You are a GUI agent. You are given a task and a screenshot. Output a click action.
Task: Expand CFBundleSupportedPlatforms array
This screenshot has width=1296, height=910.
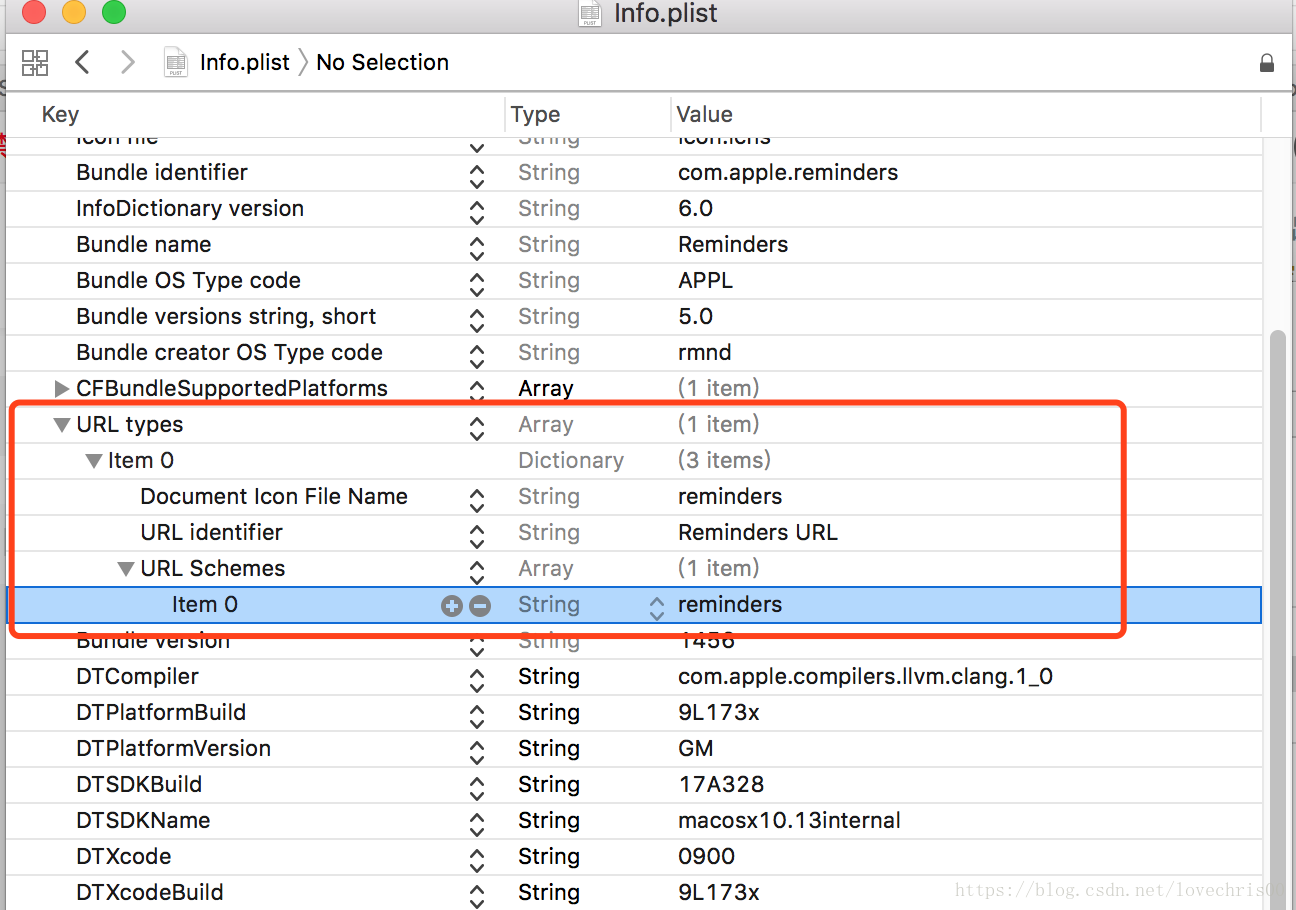pos(62,388)
